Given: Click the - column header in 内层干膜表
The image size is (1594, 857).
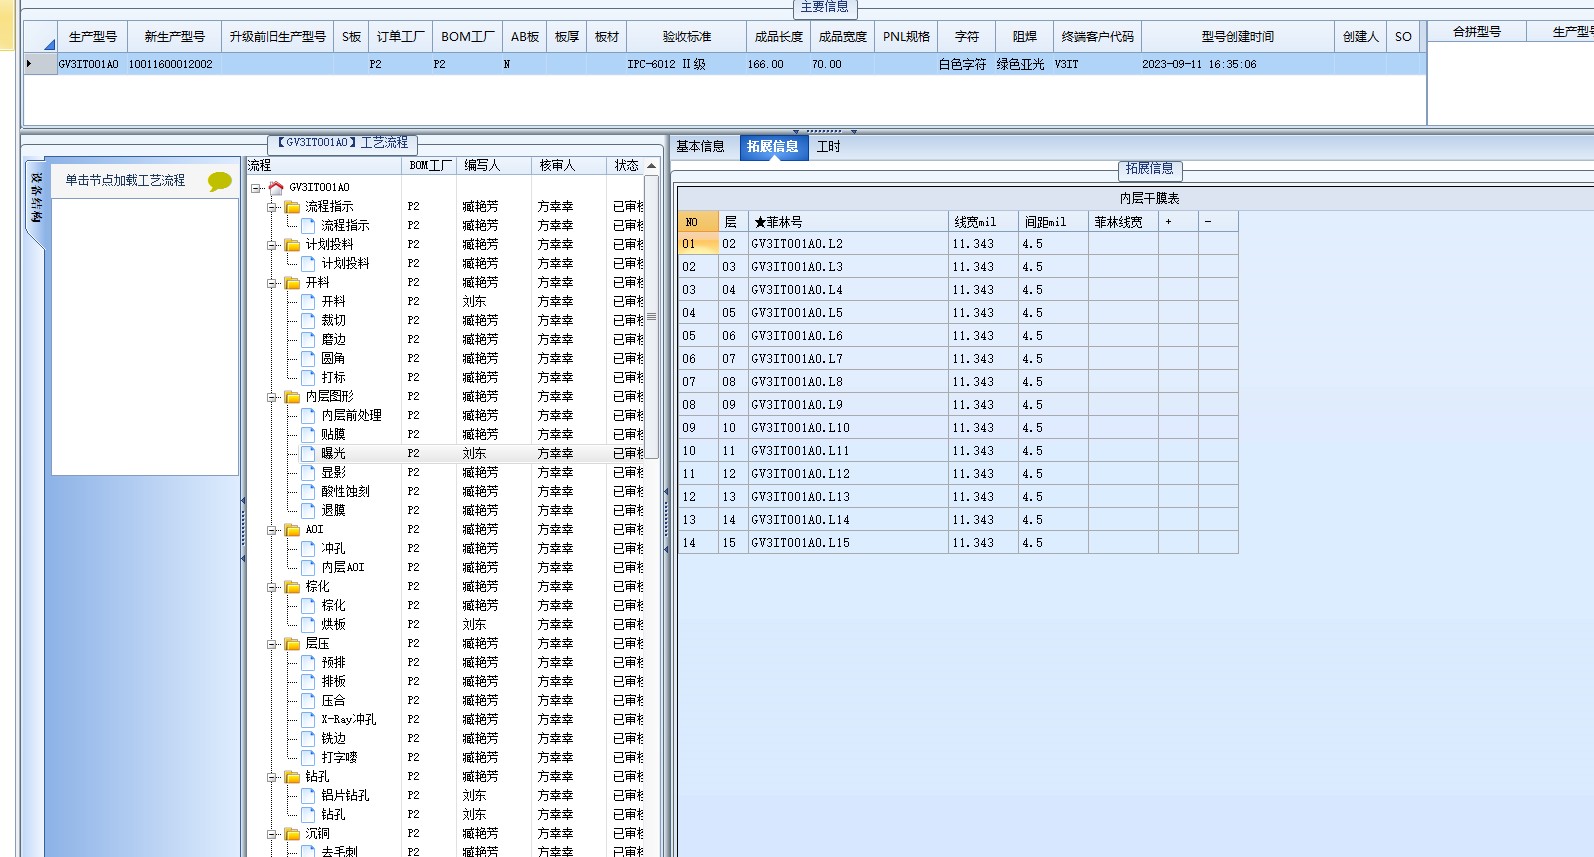Looking at the screenshot, I should 1218,222.
